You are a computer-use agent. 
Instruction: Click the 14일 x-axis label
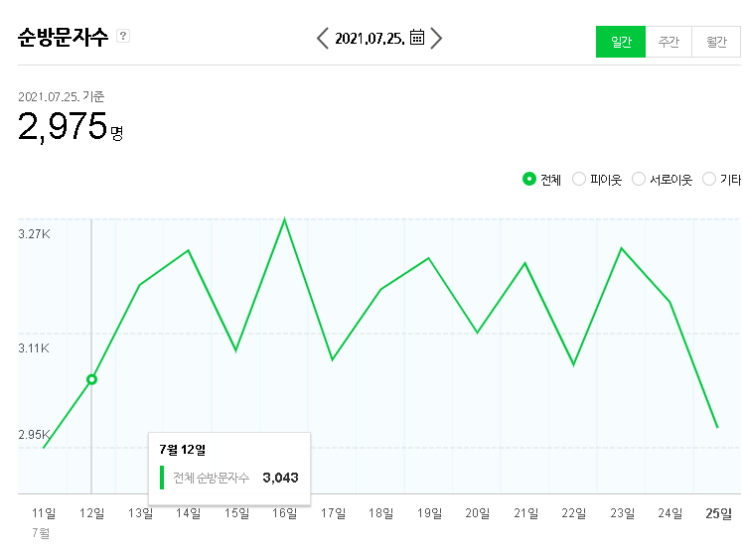click(x=188, y=513)
